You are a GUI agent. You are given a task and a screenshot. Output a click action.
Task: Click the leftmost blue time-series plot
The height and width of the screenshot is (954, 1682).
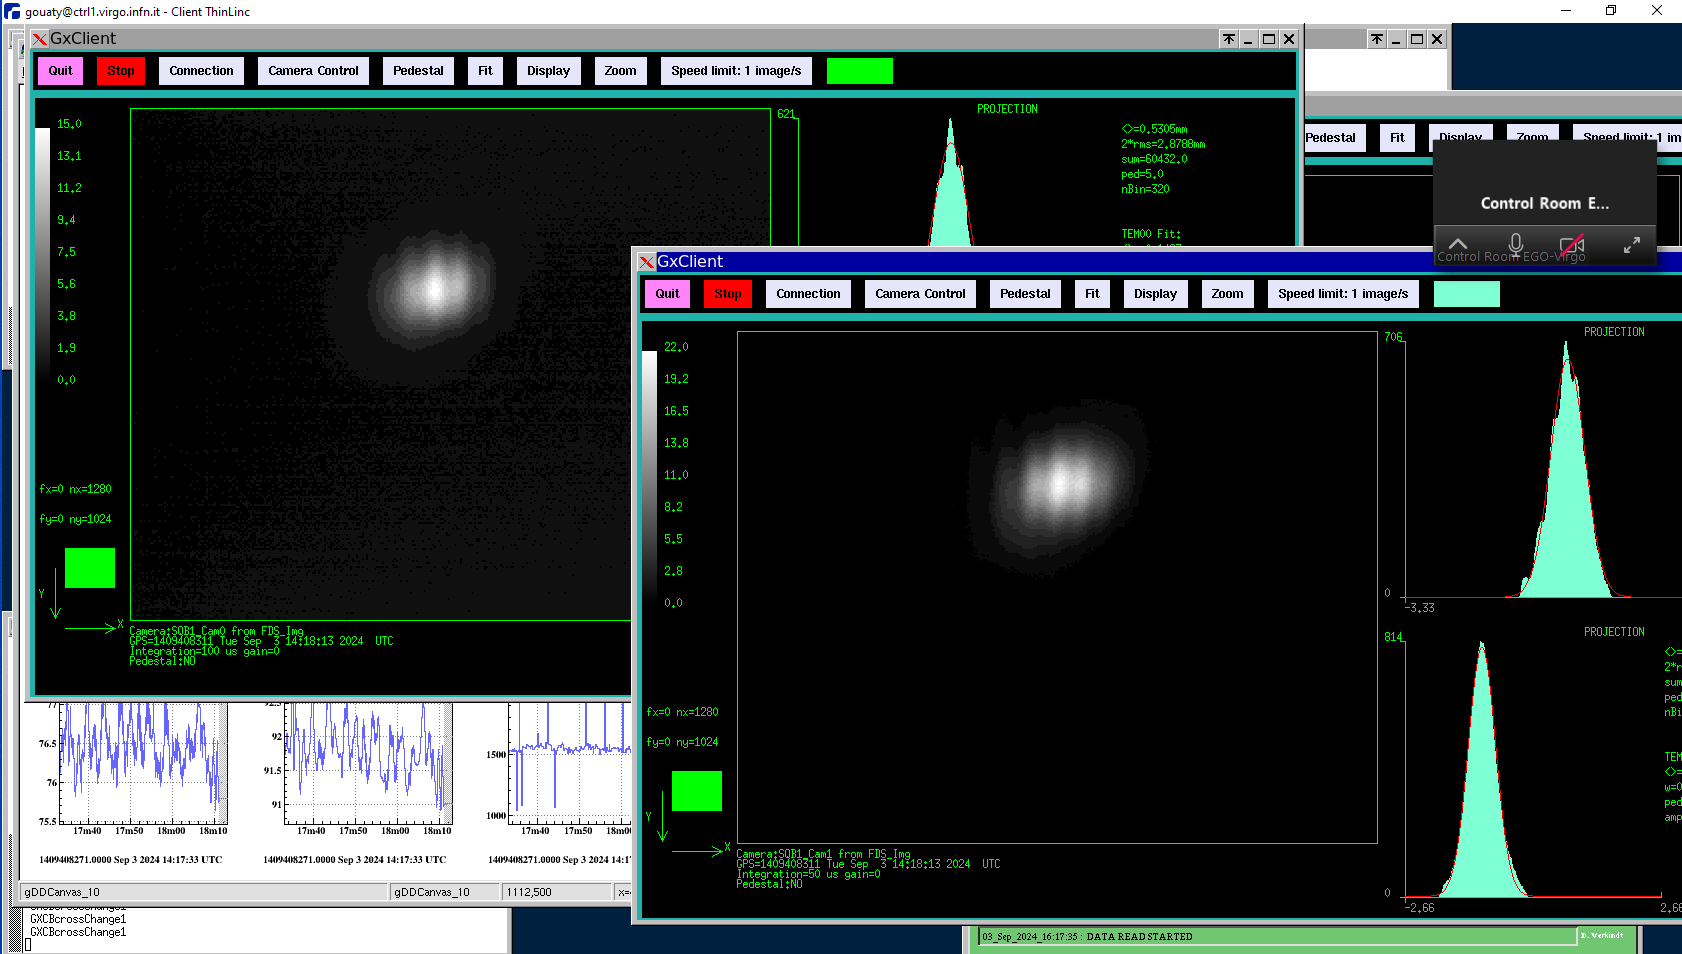[x=143, y=763]
